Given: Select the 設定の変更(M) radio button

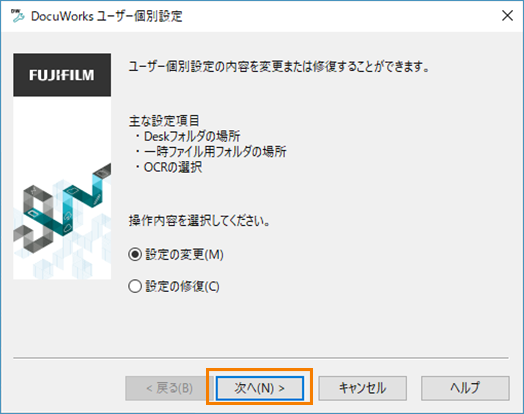Looking at the screenshot, I should coord(135,255).
